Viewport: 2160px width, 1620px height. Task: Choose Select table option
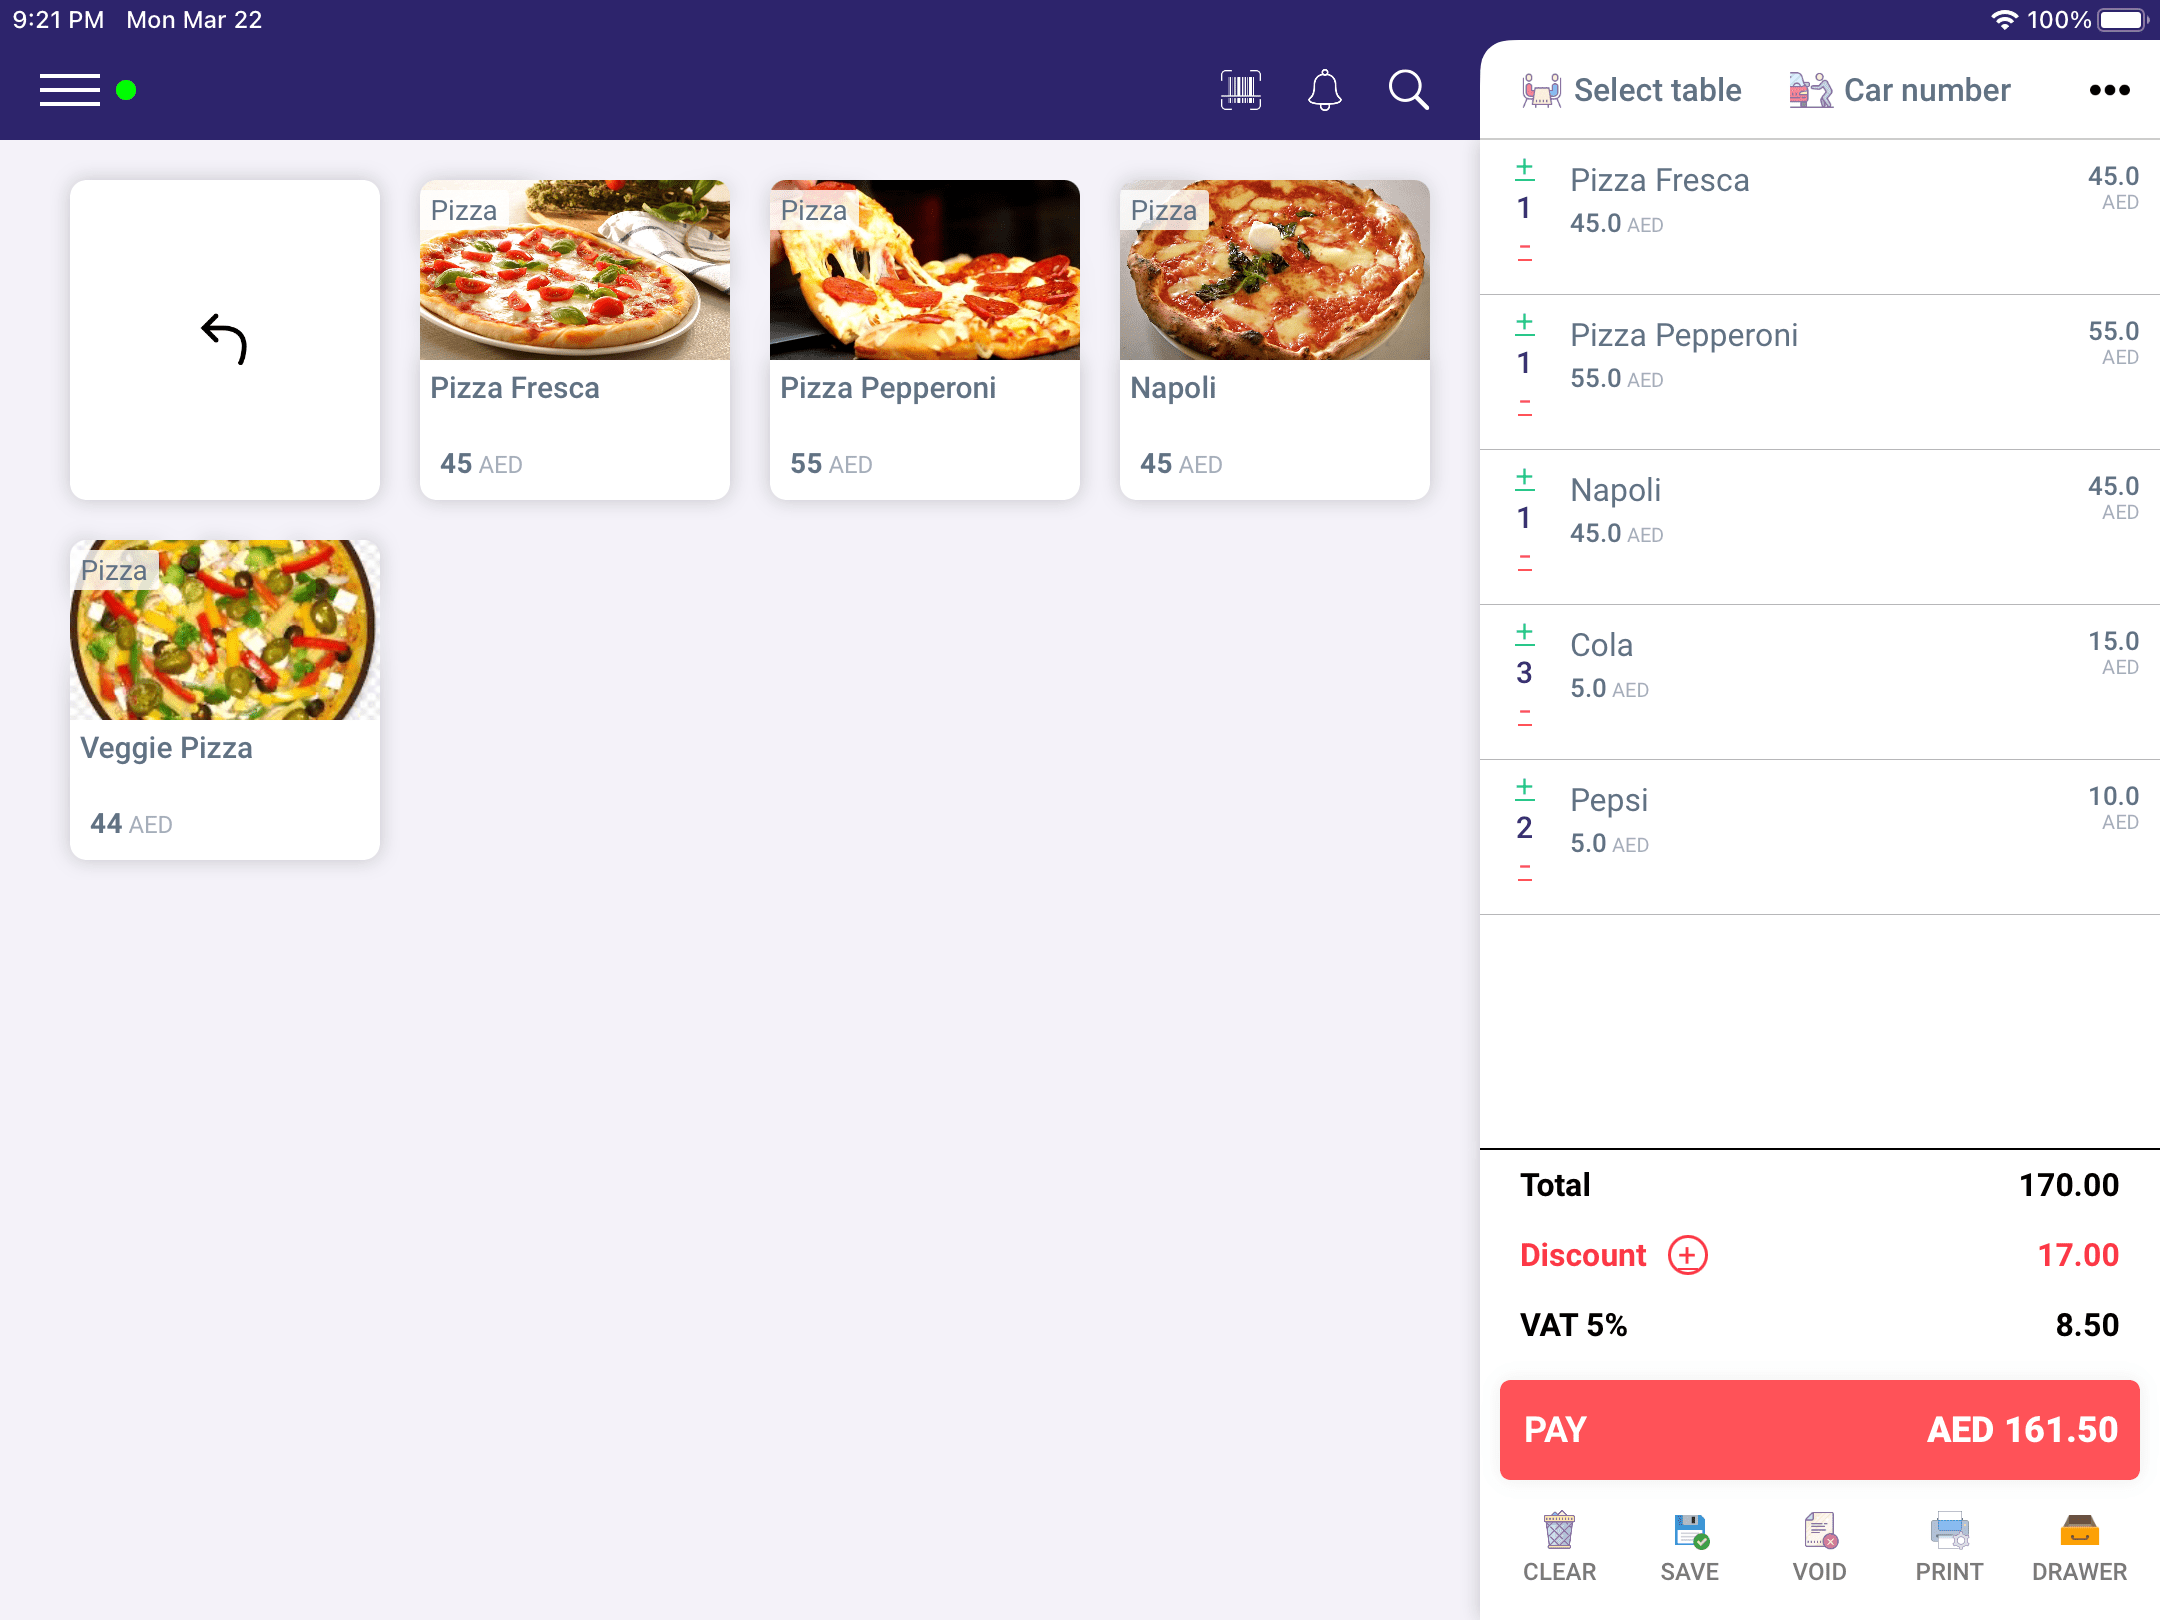coord(1631,90)
